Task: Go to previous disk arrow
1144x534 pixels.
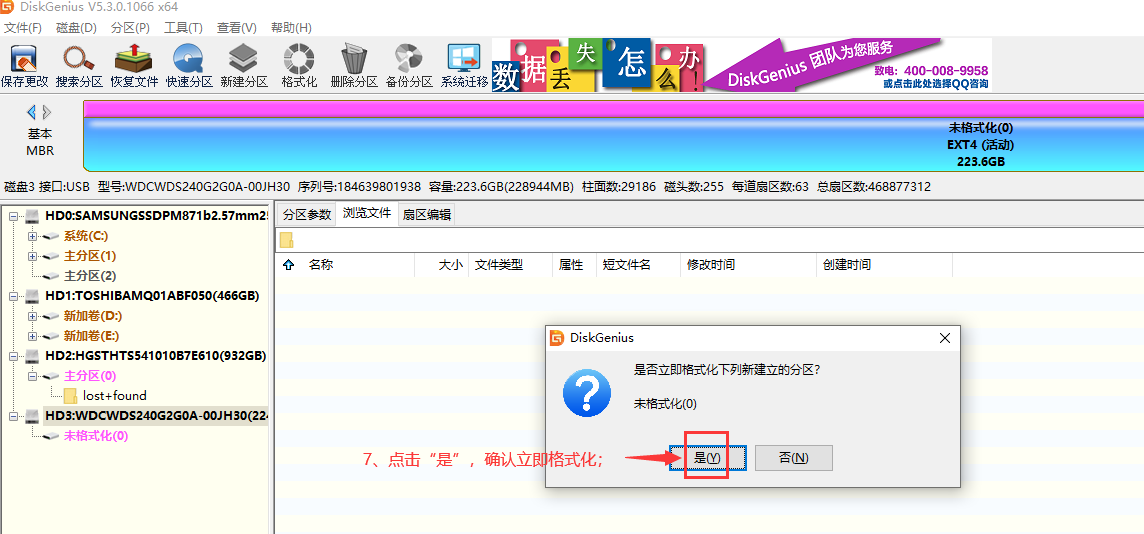Action: tap(31, 112)
